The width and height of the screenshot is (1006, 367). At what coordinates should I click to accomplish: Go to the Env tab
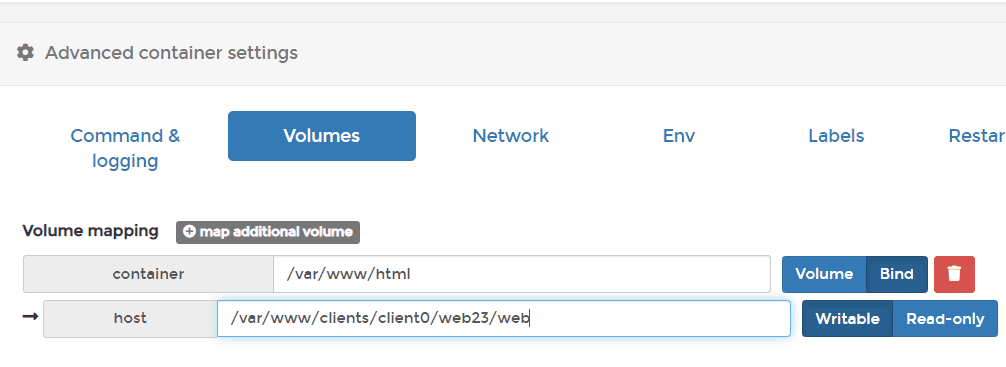click(x=679, y=136)
